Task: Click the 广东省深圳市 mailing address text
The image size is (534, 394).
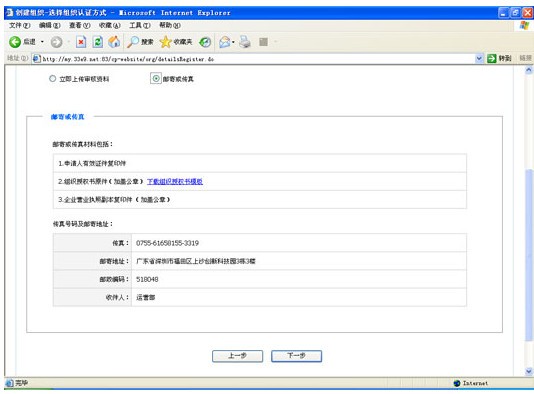Action: pos(195,261)
